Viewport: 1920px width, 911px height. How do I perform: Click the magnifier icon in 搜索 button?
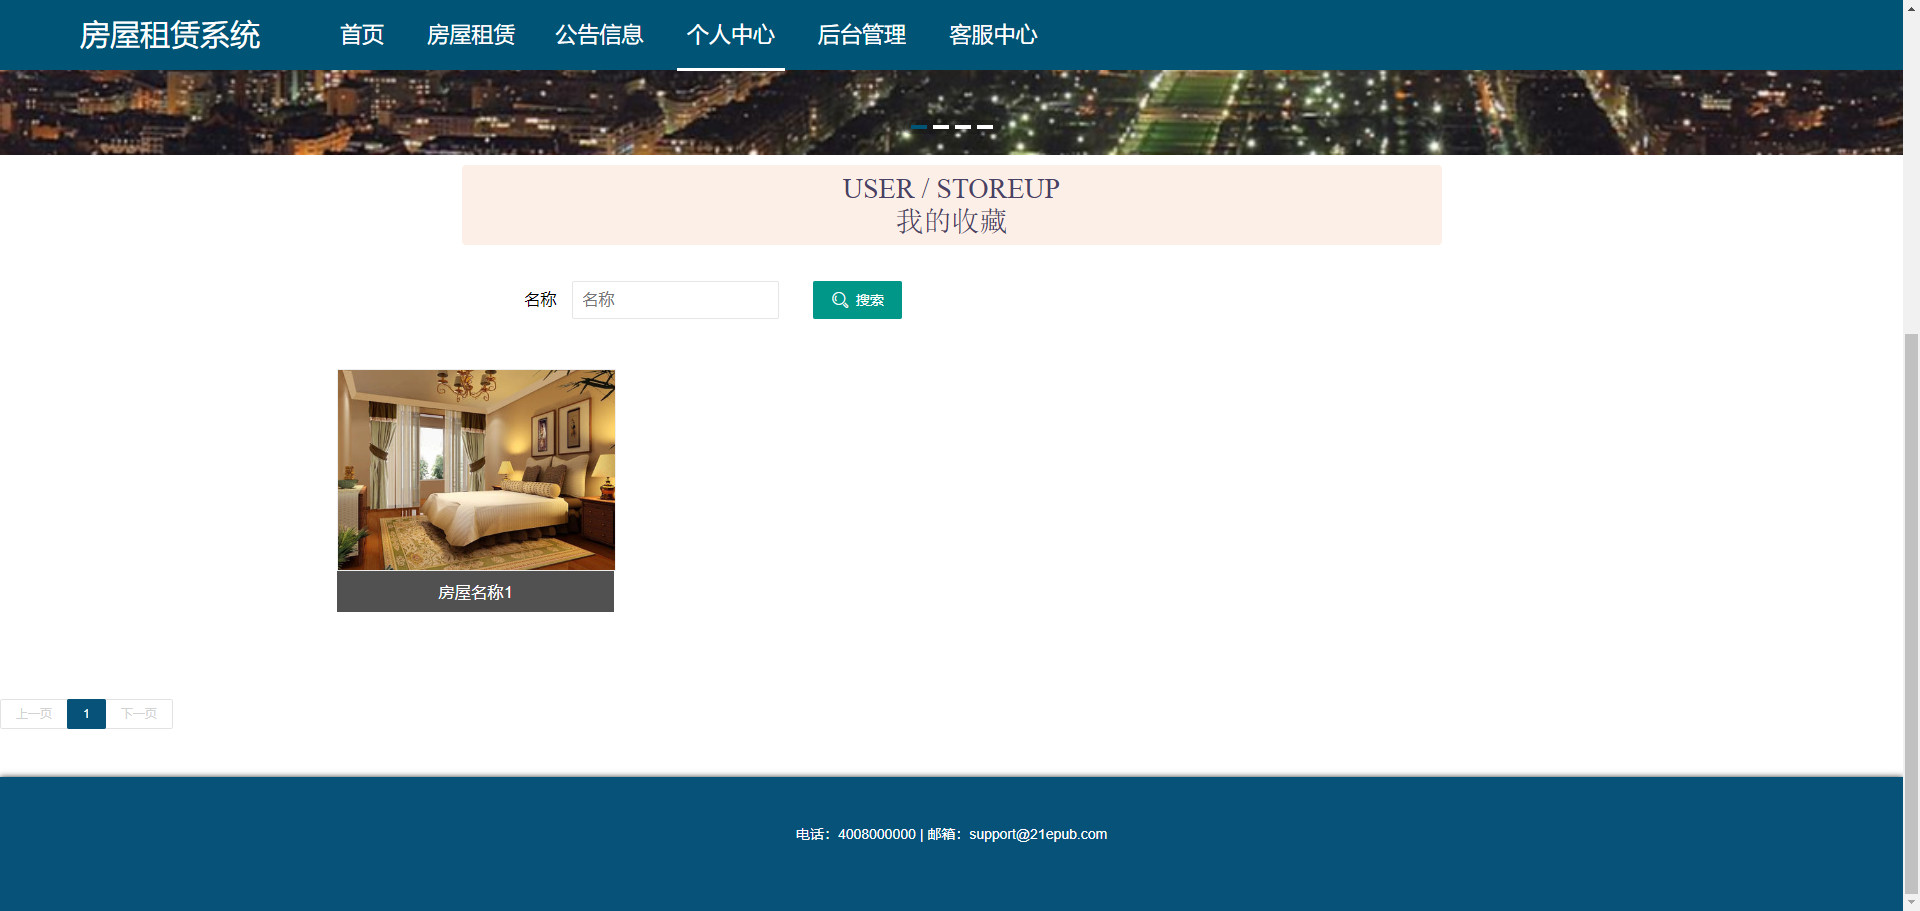[840, 300]
